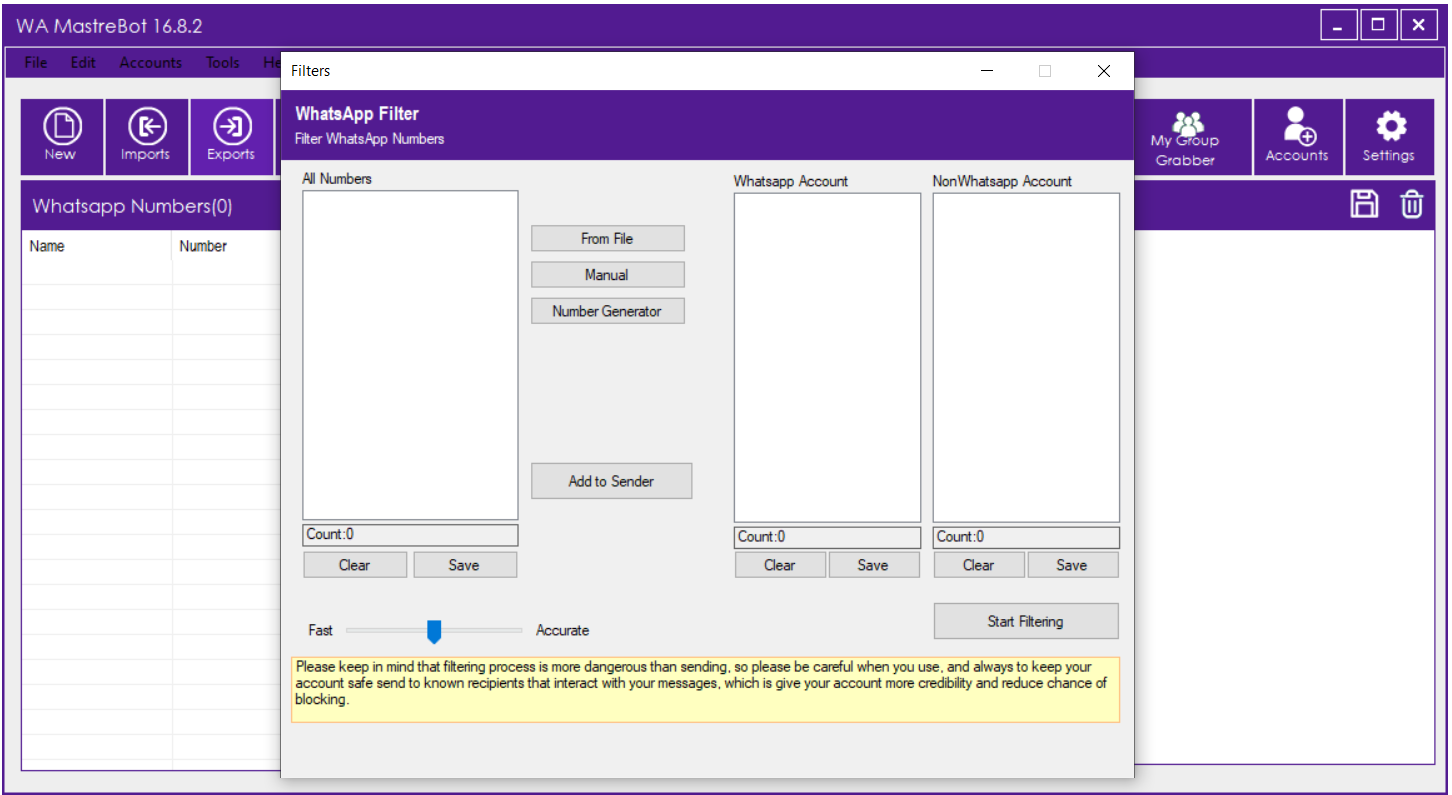The image size is (1452, 795).
Task: Click the save disk icon in Whatsapp Numbers header
Action: (1364, 205)
